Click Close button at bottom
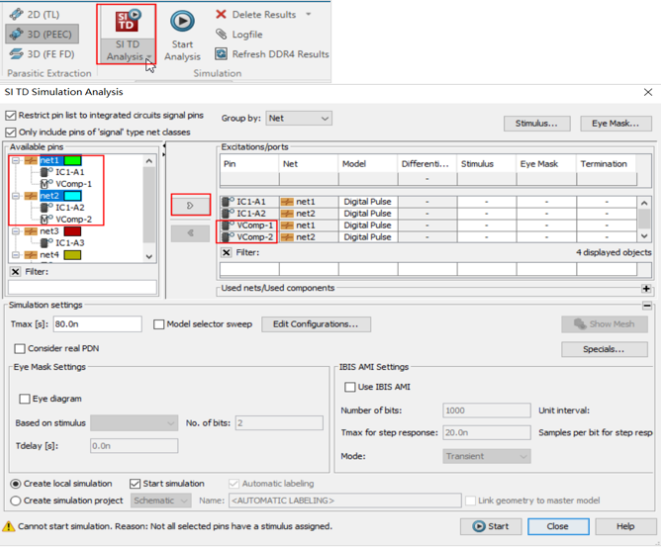Viewport: 661px width, 548px height. pyautogui.click(x=558, y=526)
